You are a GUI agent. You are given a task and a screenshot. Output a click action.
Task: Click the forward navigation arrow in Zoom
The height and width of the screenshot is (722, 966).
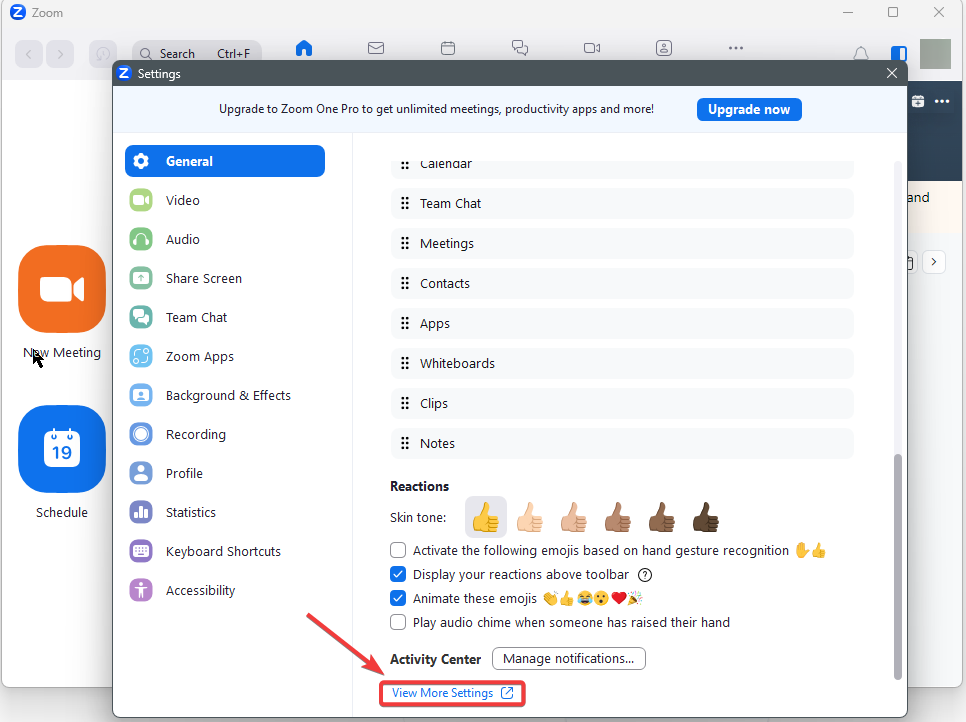(60, 54)
